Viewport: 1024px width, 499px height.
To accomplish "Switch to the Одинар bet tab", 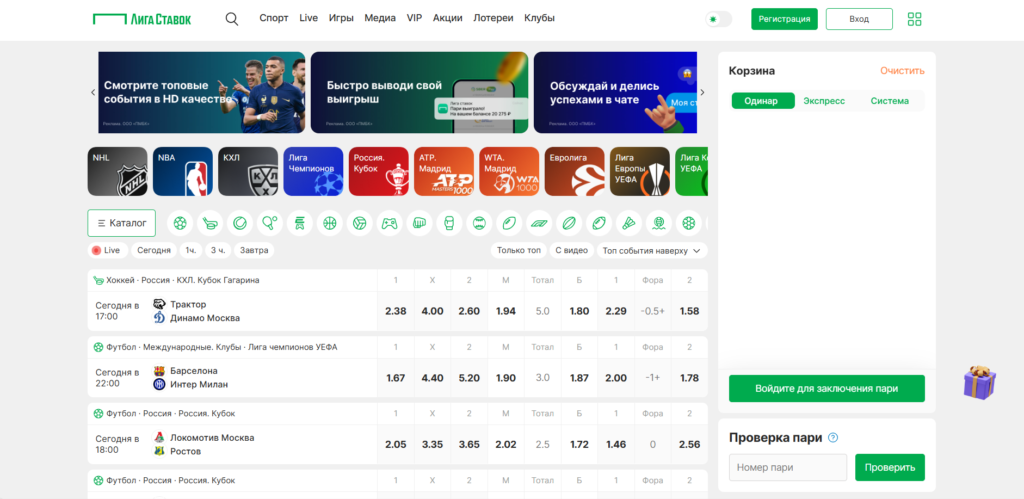I will tap(763, 101).
